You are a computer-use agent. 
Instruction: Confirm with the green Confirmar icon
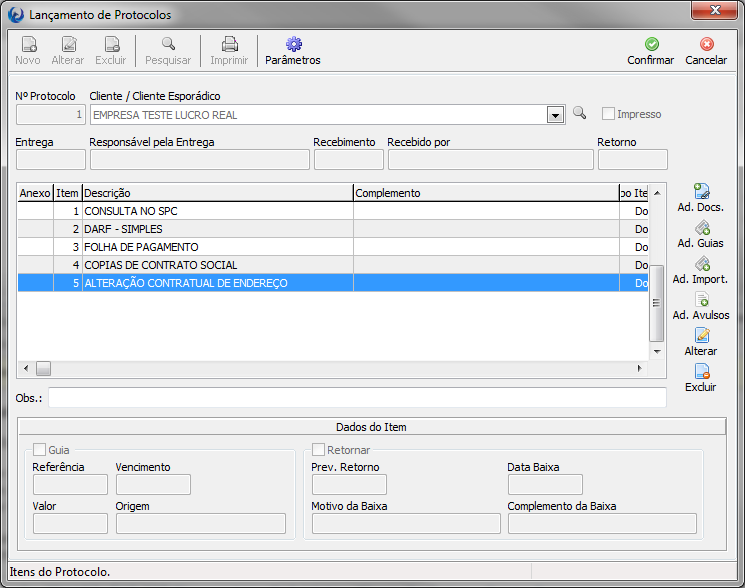point(651,44)
